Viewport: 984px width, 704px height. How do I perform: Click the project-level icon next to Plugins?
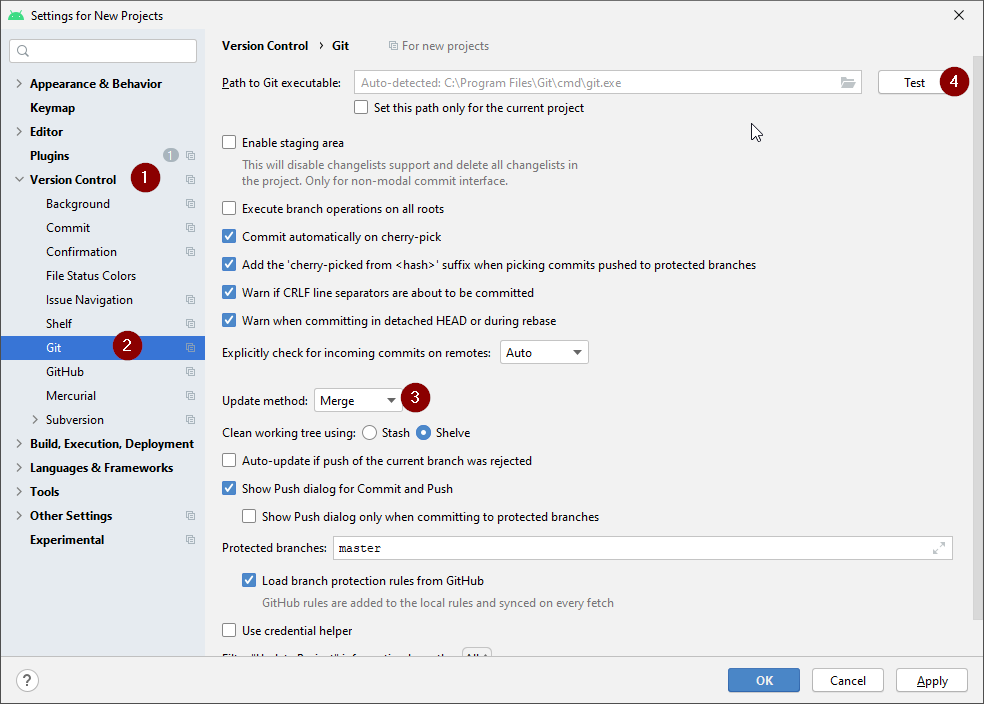(x=191, y=156)
